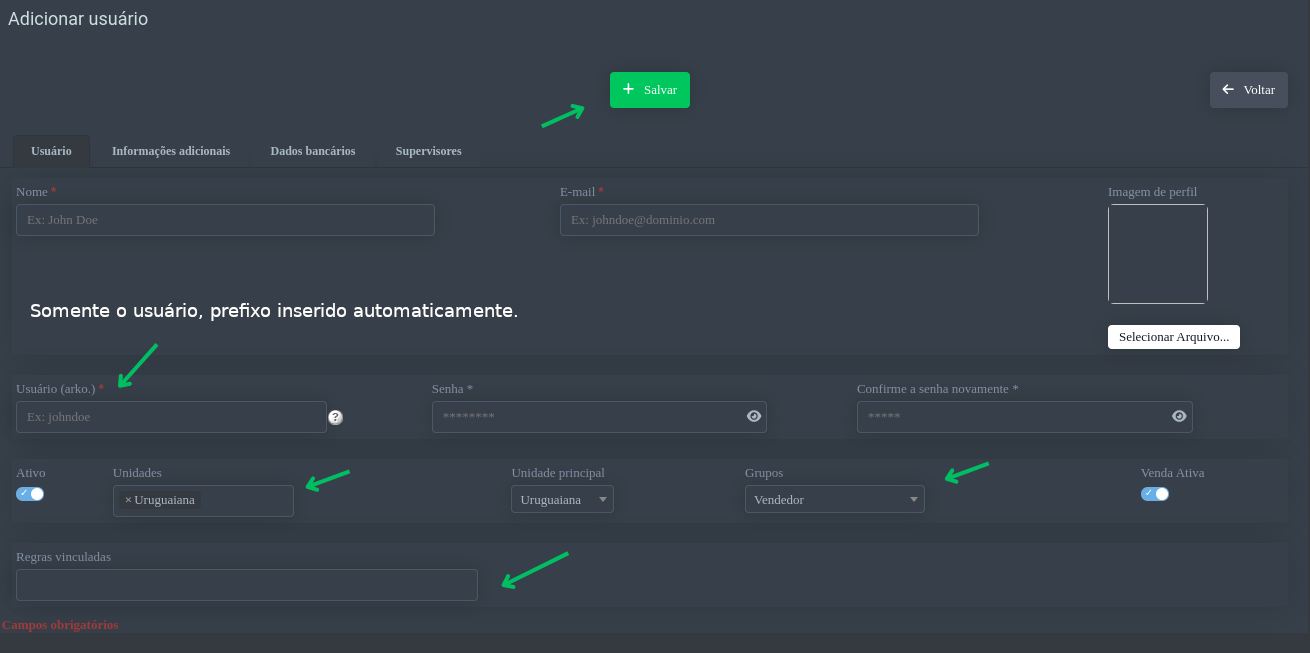The image size is (1310, 653).
Task: Open the Unidade principal dropdown
Action: [x=562, y=499]
